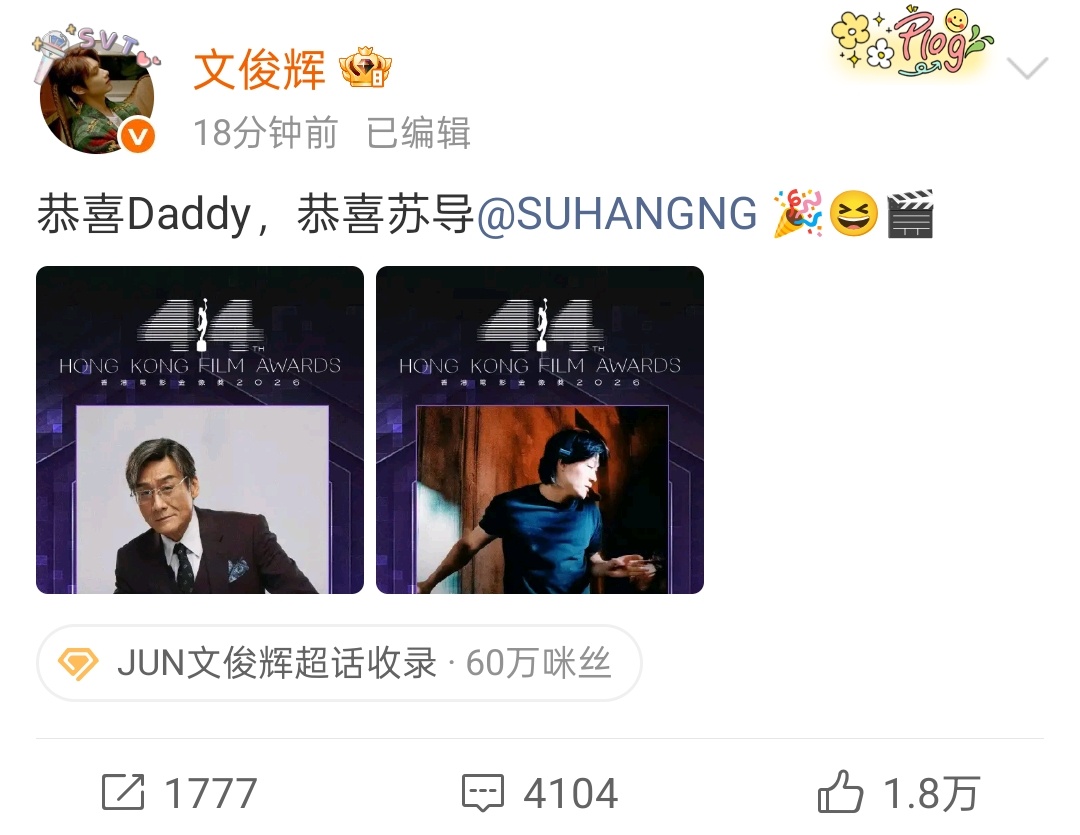Open the poster's profile avatar
The width and height of the screenshot is (1080, 835).
tap(96, 91)
